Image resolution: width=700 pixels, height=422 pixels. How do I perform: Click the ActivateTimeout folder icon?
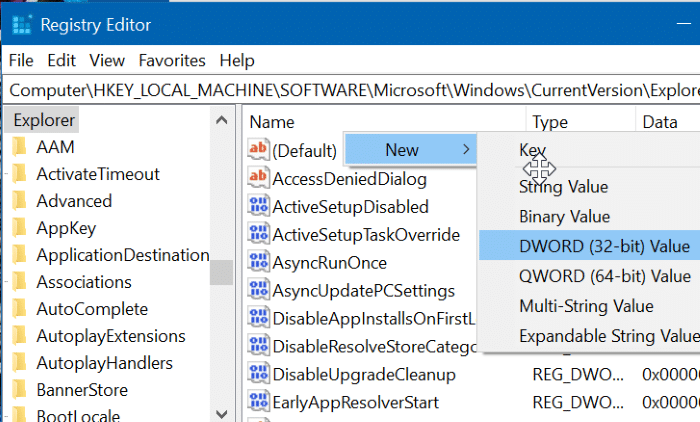(20, 174)
